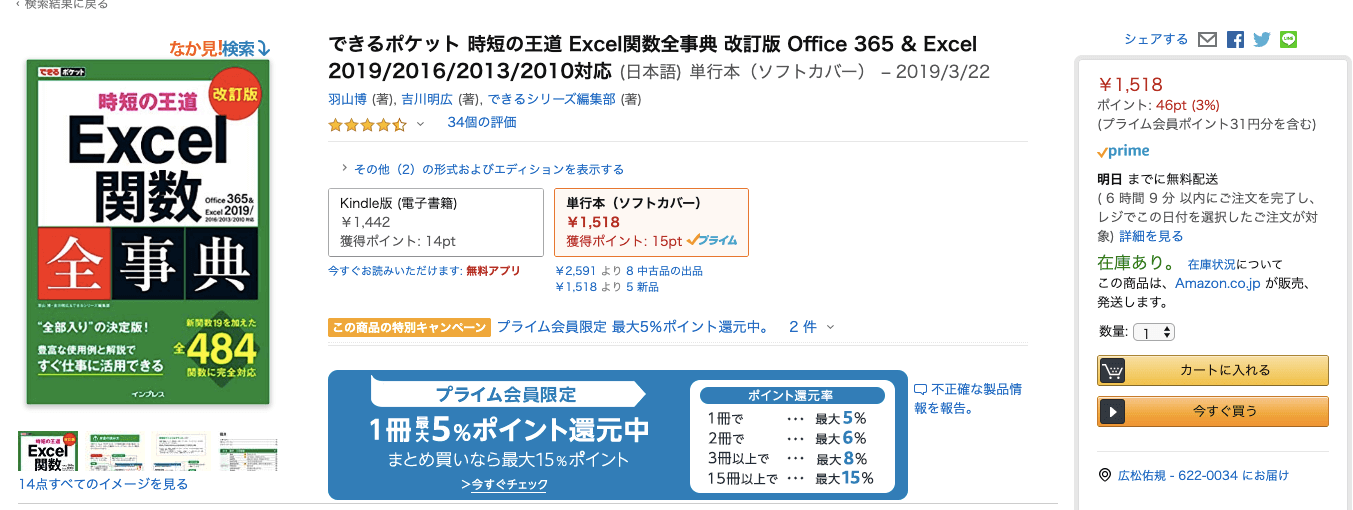Click the 不正確な製品情報を報告 speech bubble icon
This screenshot has height=510, width=1353.
click(921, 389)
